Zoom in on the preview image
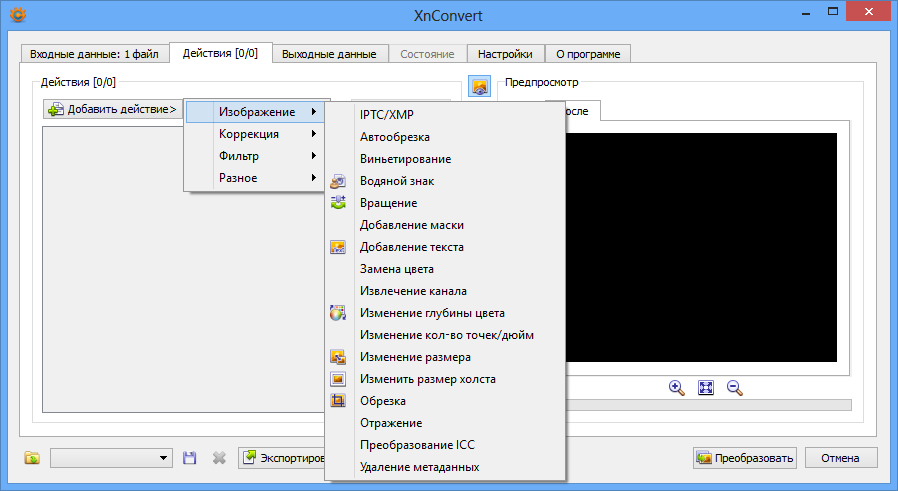 (676, 388)
